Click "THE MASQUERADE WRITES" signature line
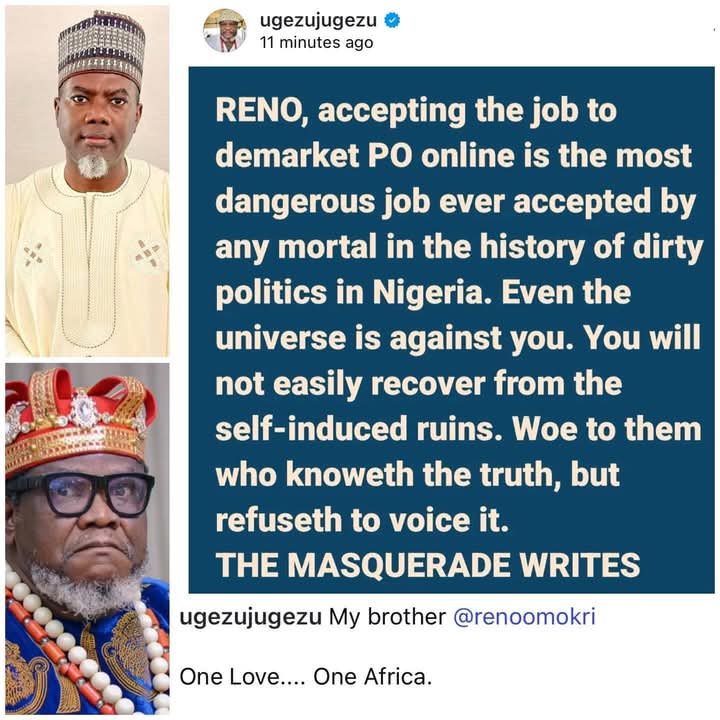The width and height of the screenshot is (720, 720). pos(428,565)
